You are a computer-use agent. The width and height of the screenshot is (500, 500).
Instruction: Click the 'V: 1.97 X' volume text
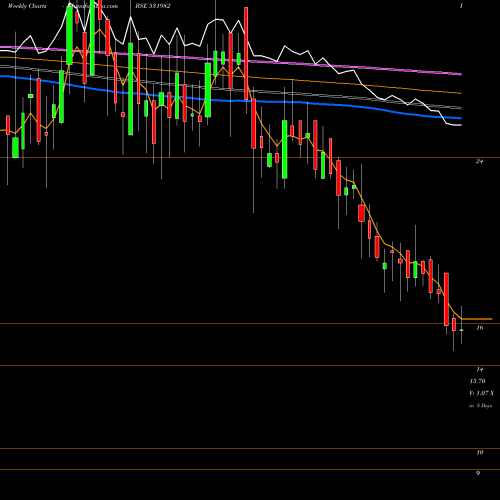(481, 393)
